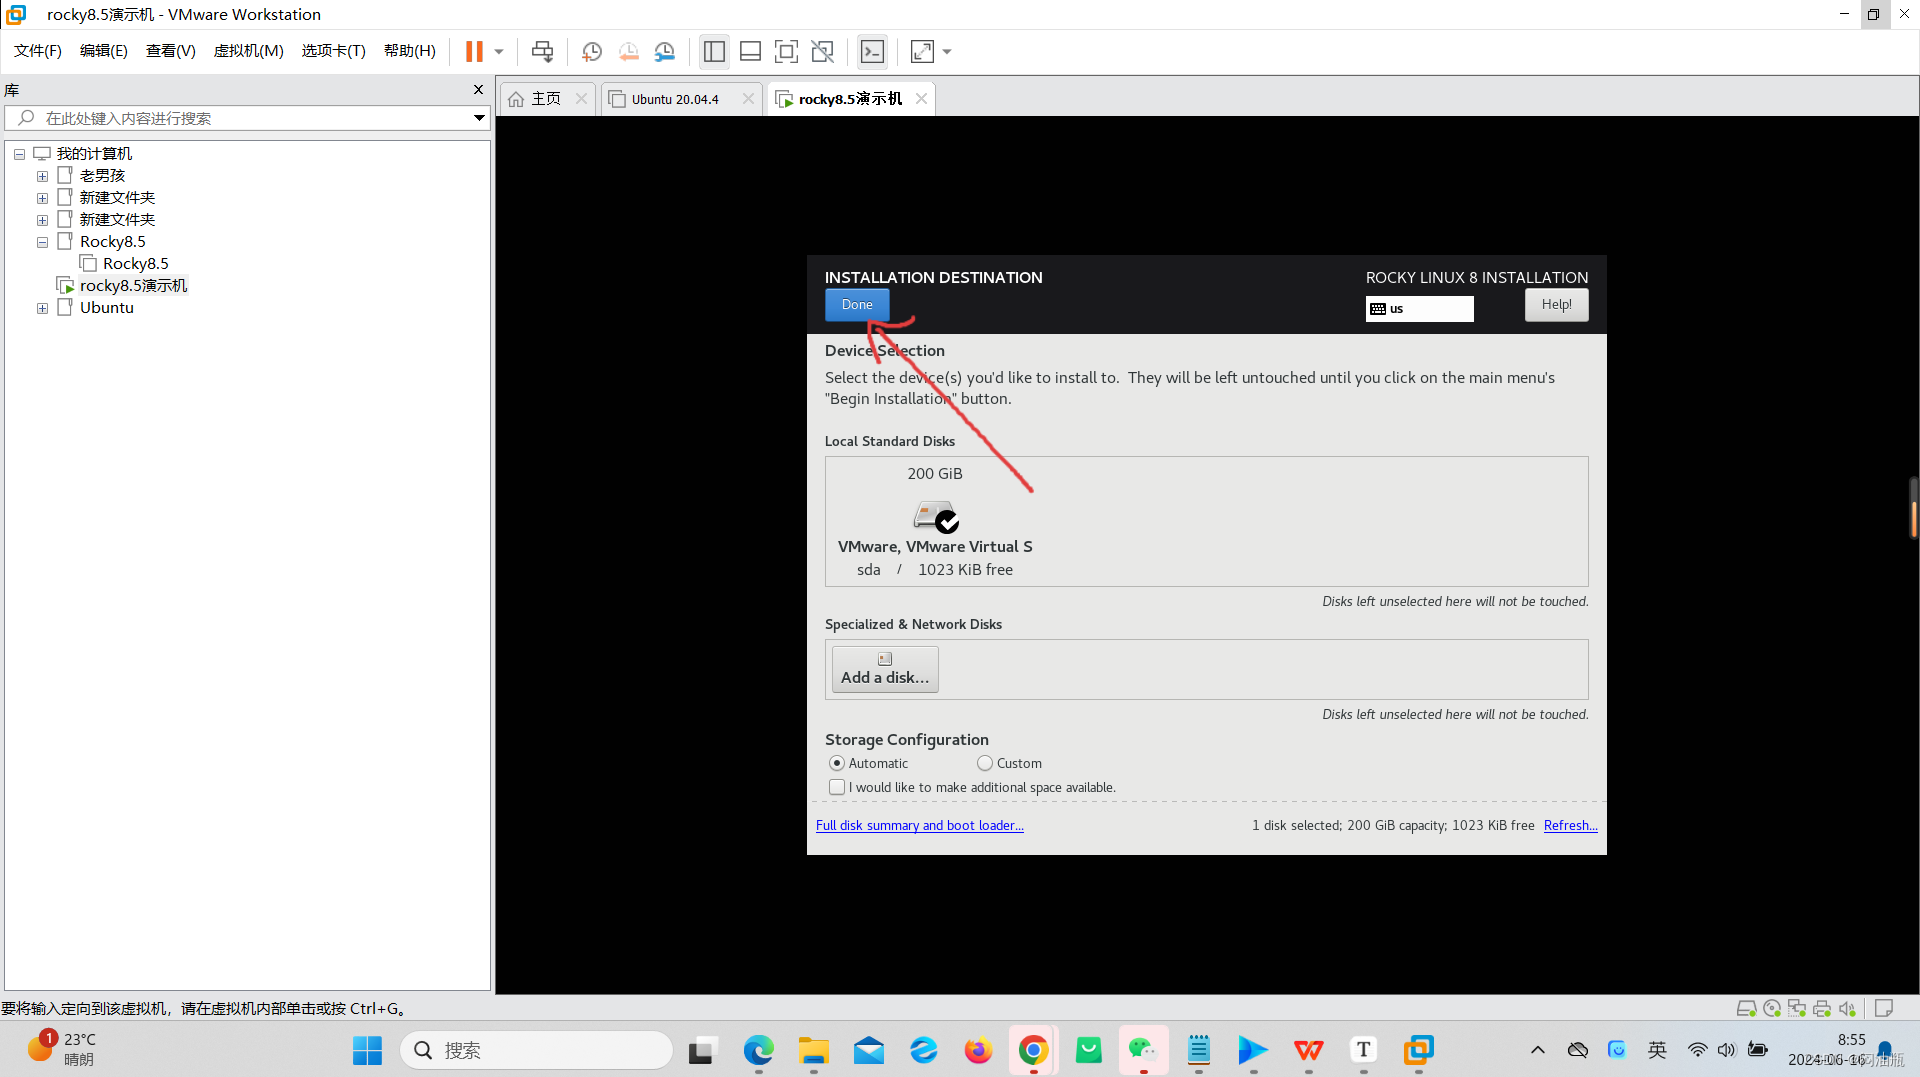The height and width of the screenshot is (1077, 1920).
Task: Select the rocky8.5演示机 VM in library
Action: pos(133,286)
